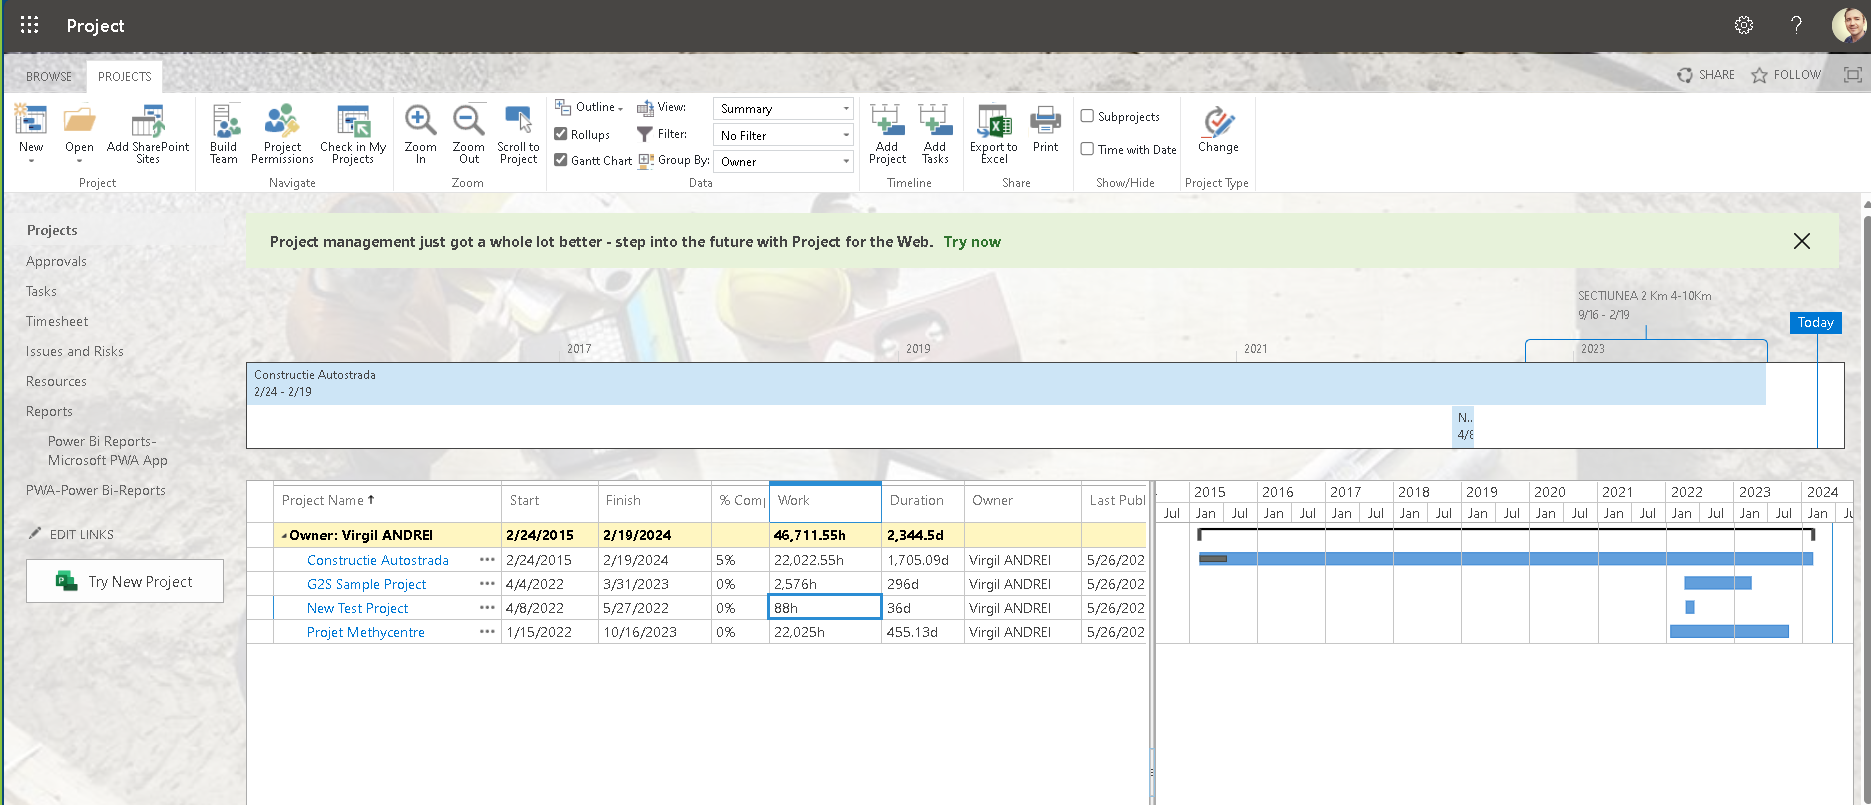Image resolution: width=1871 pixels, height=805 pixels.
Task: Click Change project type icon
Action: click(1218, 122)
